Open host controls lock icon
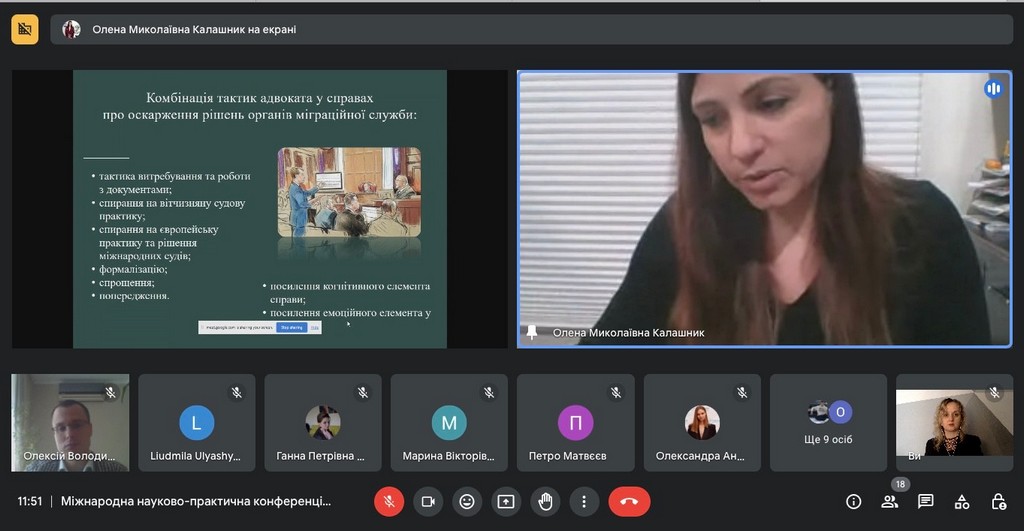1024x531 pixels. coord(998,501)
